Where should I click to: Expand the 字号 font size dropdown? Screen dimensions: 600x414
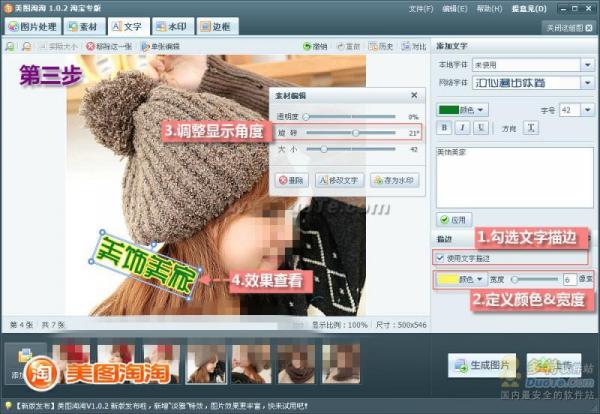pyautogui.click(x=587, y=110)
